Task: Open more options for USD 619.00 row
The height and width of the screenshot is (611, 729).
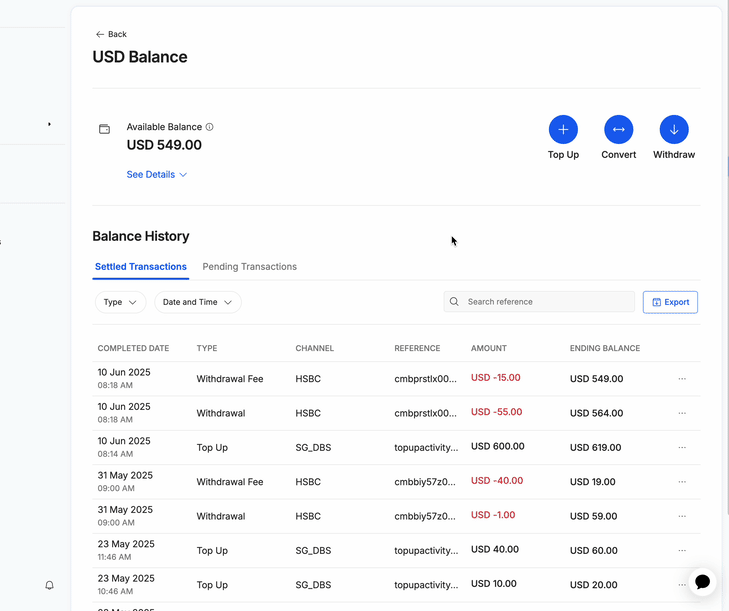Action: (x=682, y=447)
